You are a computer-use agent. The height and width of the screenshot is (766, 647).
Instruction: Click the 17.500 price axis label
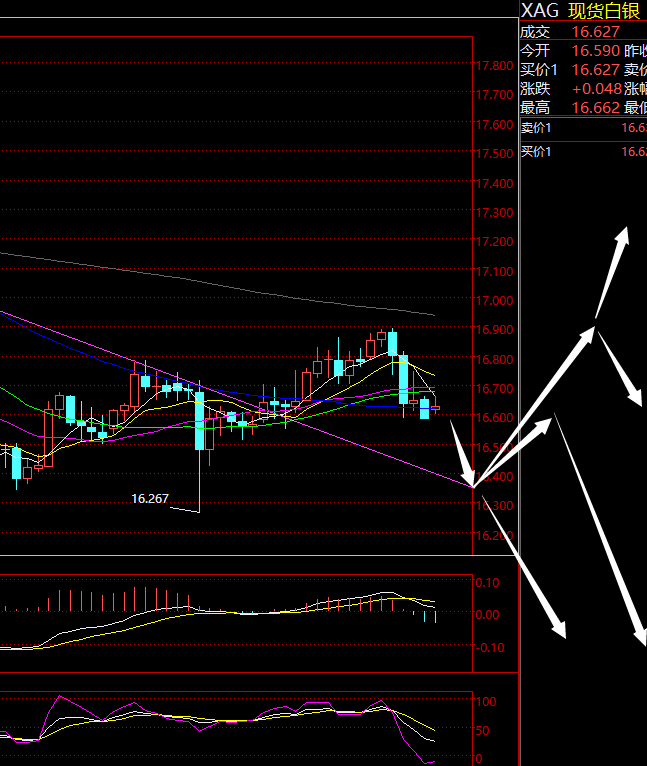click(x=494, y=153)
